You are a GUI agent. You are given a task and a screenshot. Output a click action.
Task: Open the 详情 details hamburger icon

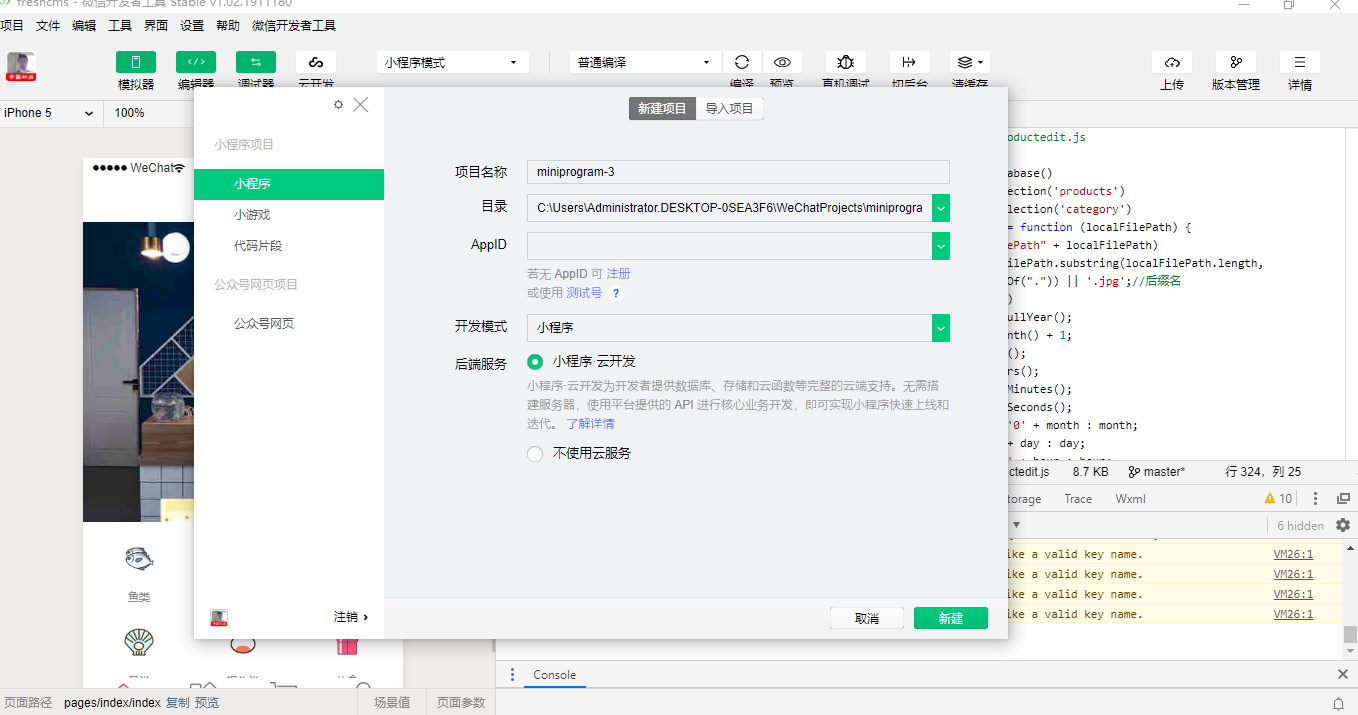[1300, 62]
